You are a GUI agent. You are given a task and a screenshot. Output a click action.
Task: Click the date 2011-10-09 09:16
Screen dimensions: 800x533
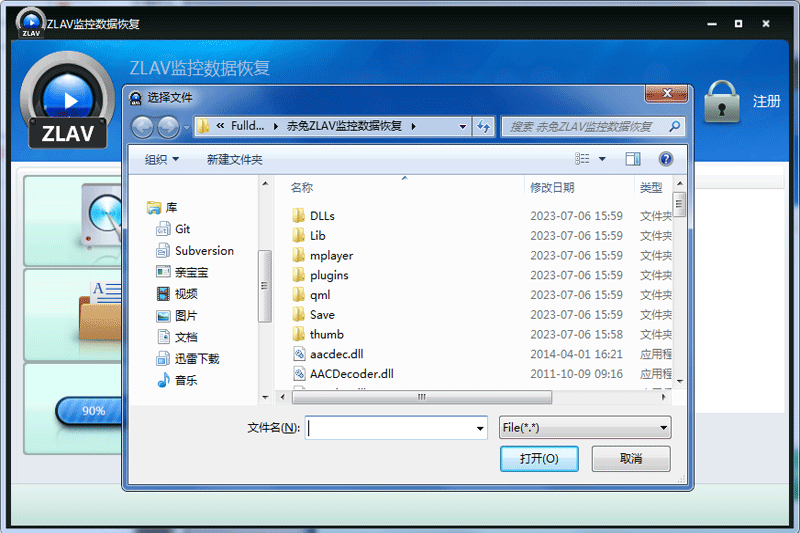[577, 374]
